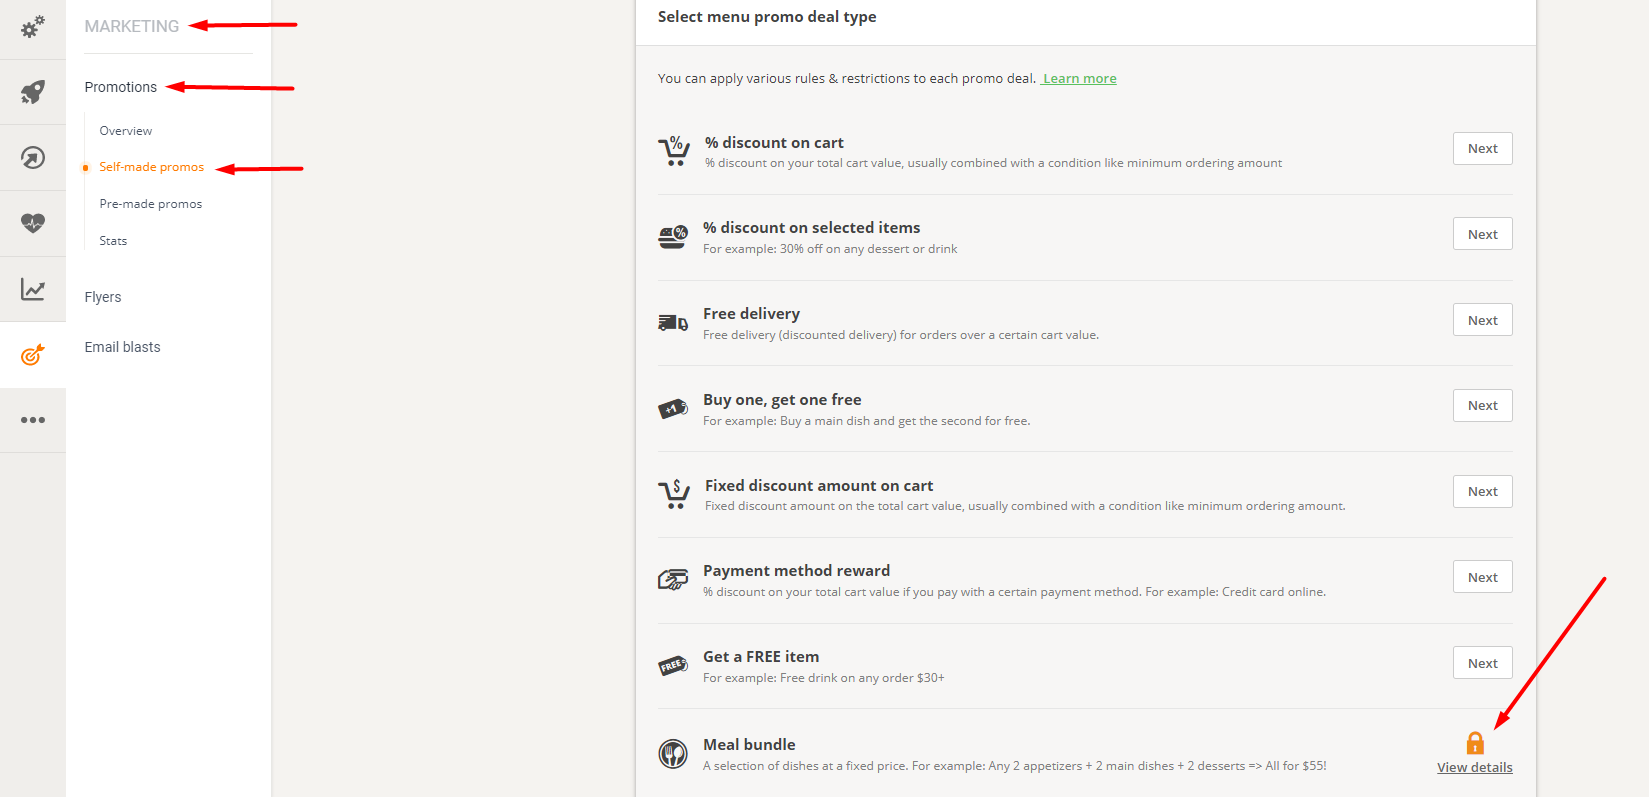Select the heart pulse sidebar icon
Screen dimensions: 1649x804
tap(33, 223)
